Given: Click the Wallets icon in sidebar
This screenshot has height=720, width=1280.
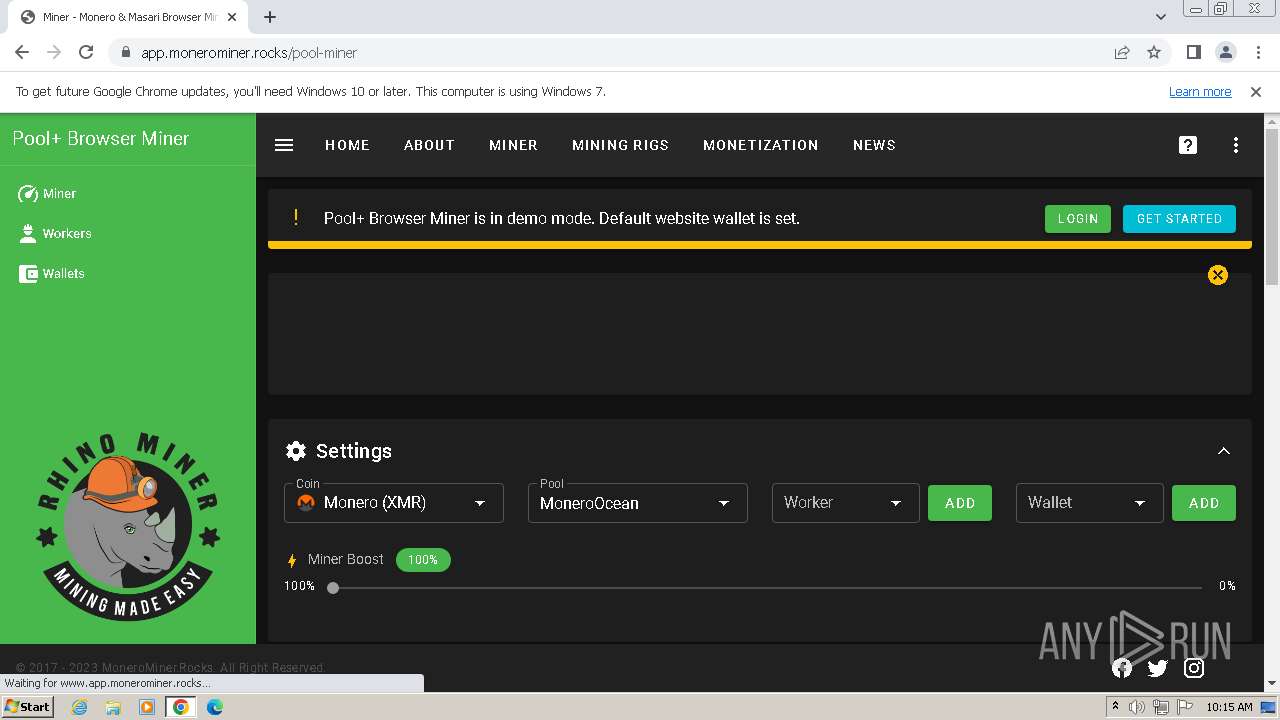Looking at the screenshot, I should point(28,273).
